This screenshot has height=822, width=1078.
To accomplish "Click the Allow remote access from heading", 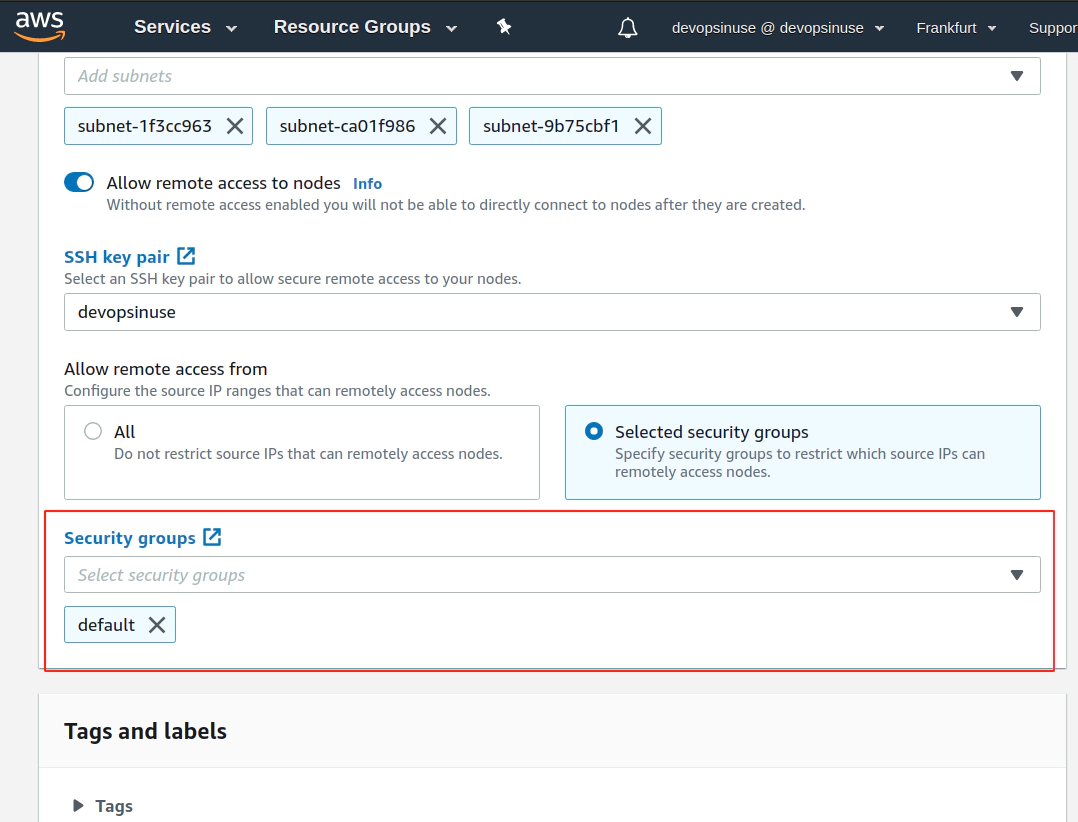I will coord(166,369).
